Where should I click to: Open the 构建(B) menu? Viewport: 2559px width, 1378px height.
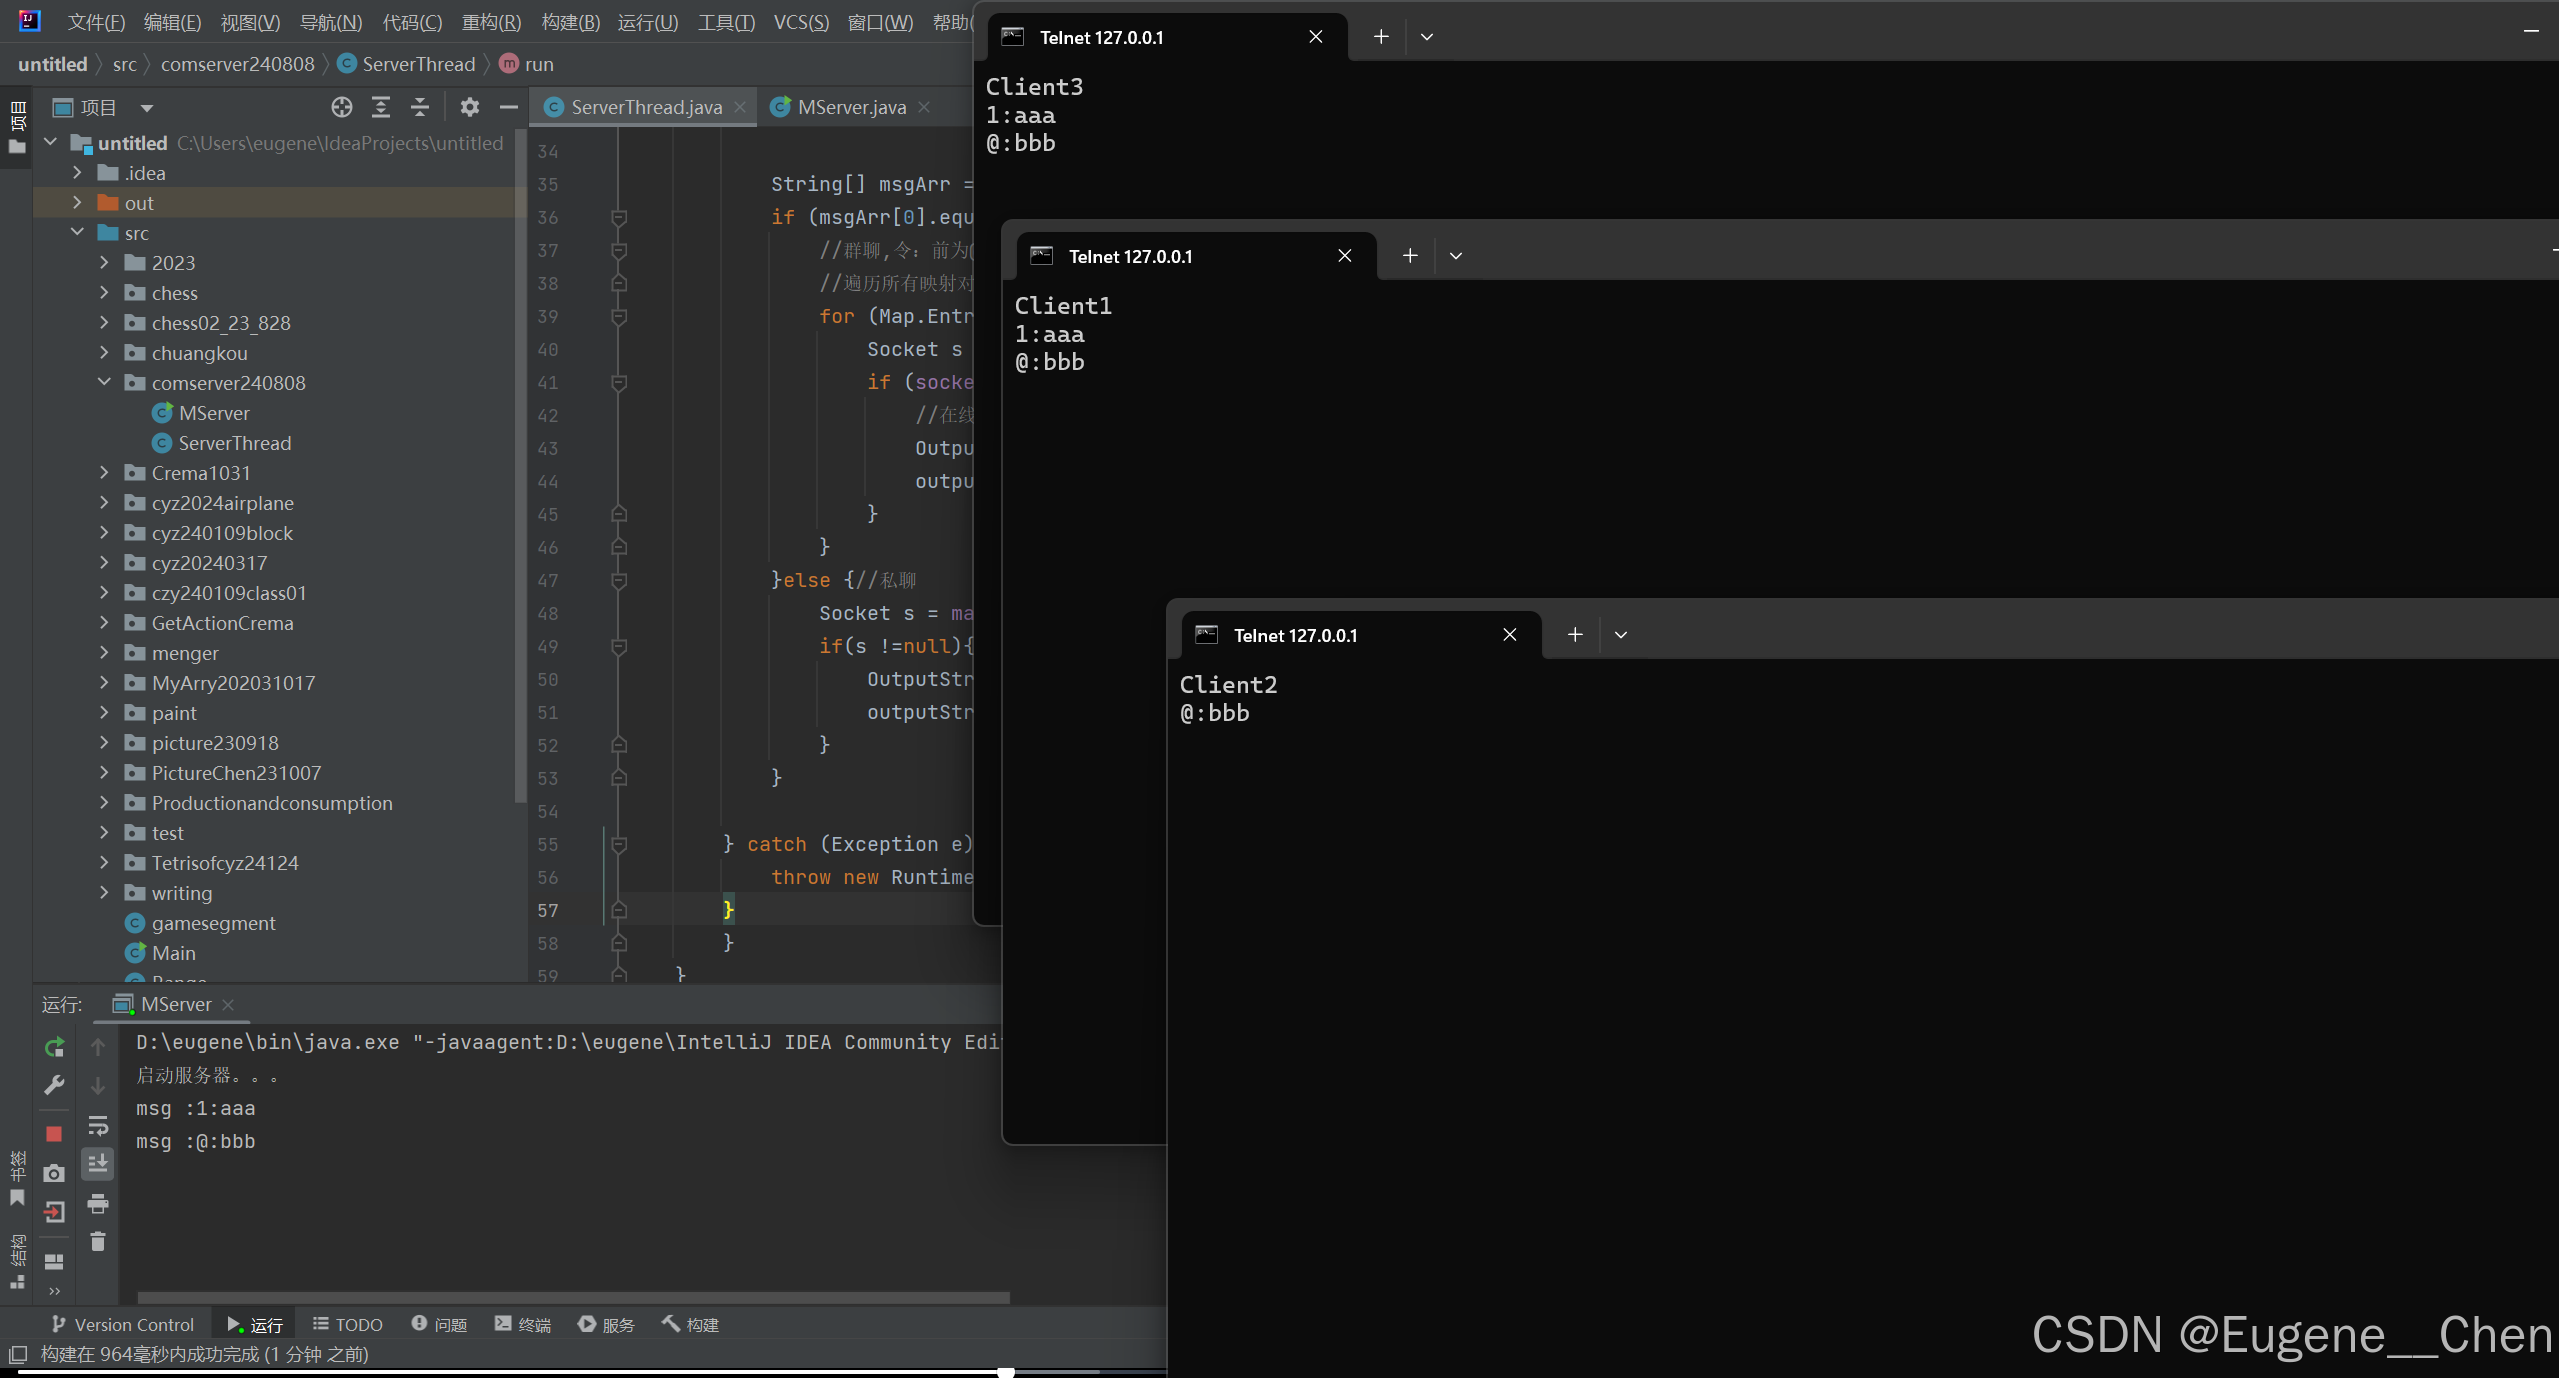[570, 22]
